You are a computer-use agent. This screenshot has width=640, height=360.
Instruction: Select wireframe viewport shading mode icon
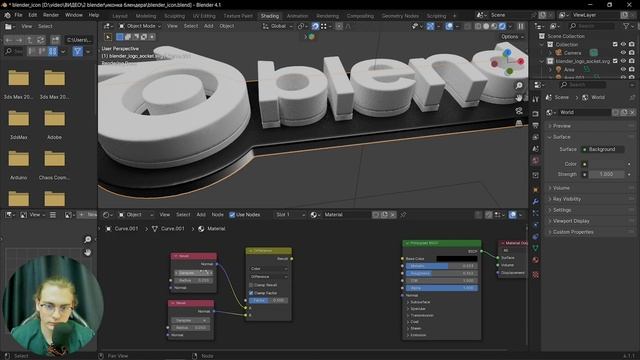pyautogui.click(x=478, y=26)
